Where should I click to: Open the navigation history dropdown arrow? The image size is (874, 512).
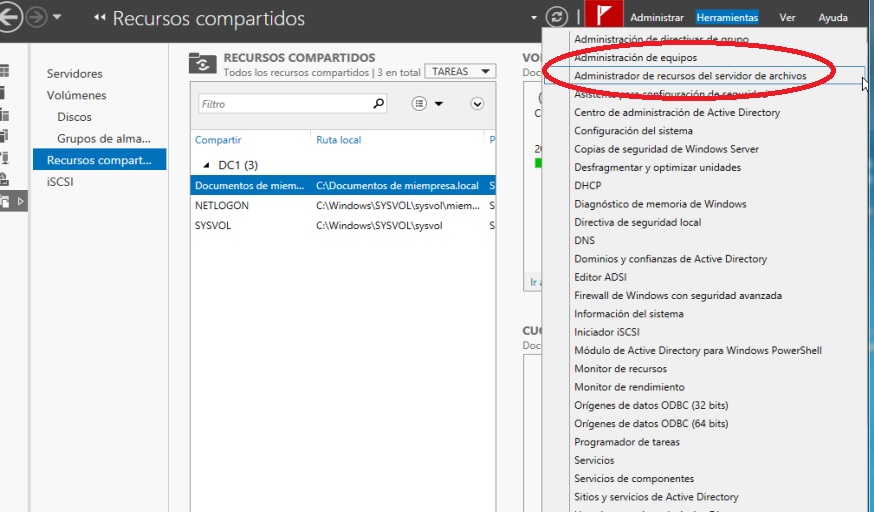56,18
